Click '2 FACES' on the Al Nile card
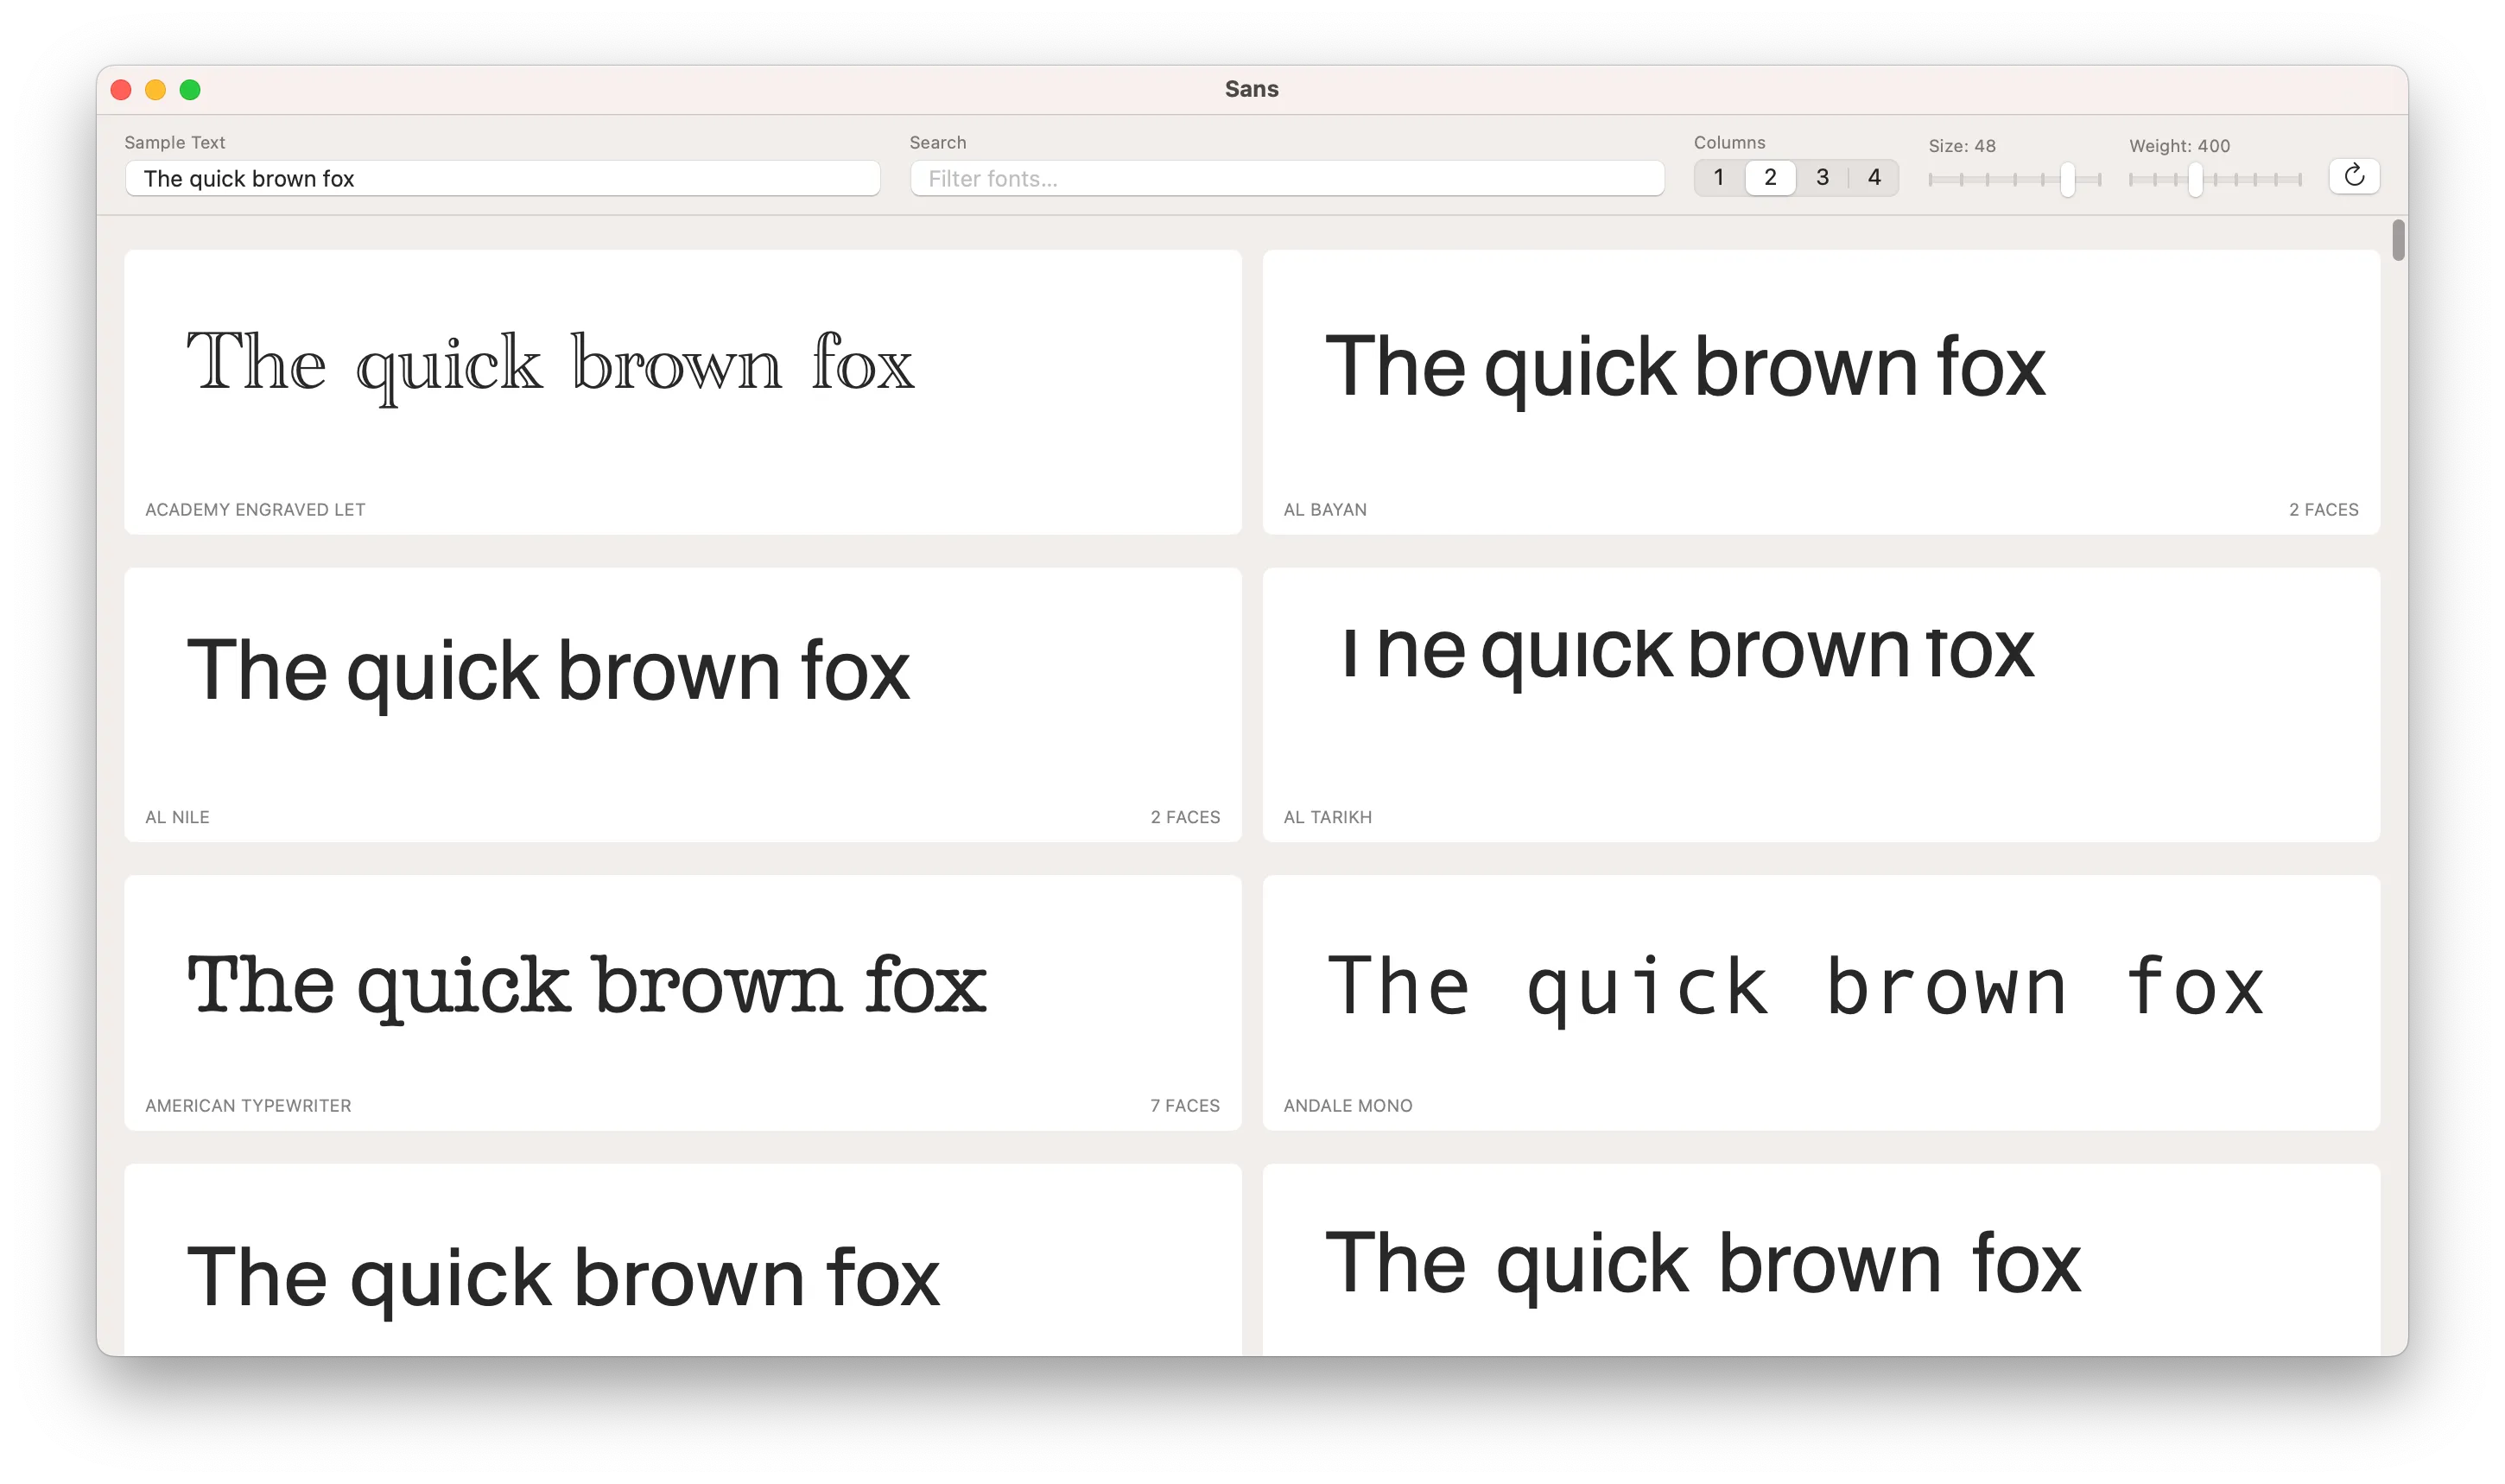 1185,817
